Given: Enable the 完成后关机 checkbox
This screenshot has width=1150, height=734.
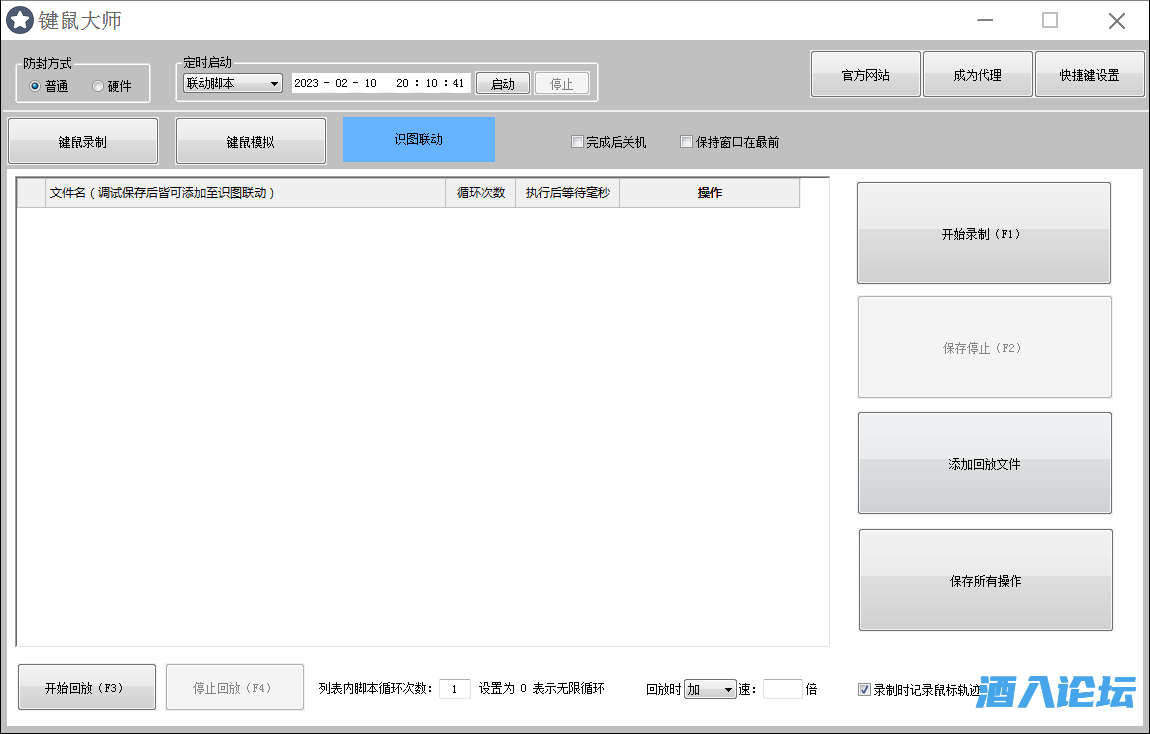Looking at the screenshot, I should (x=577, y=142).
